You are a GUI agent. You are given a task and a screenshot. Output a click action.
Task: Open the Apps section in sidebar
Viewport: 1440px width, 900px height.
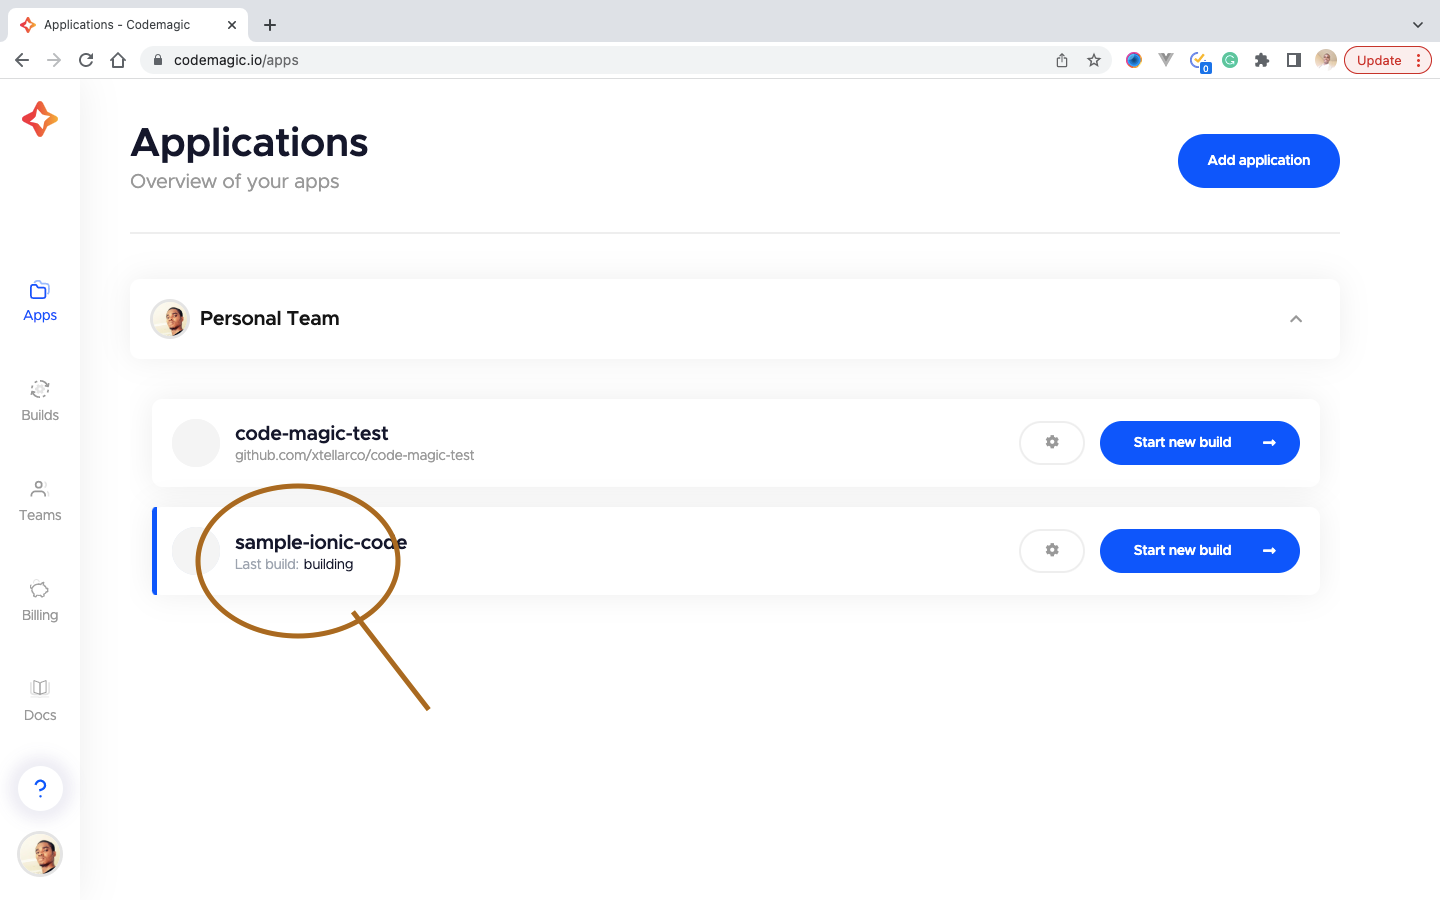(40, 301)
